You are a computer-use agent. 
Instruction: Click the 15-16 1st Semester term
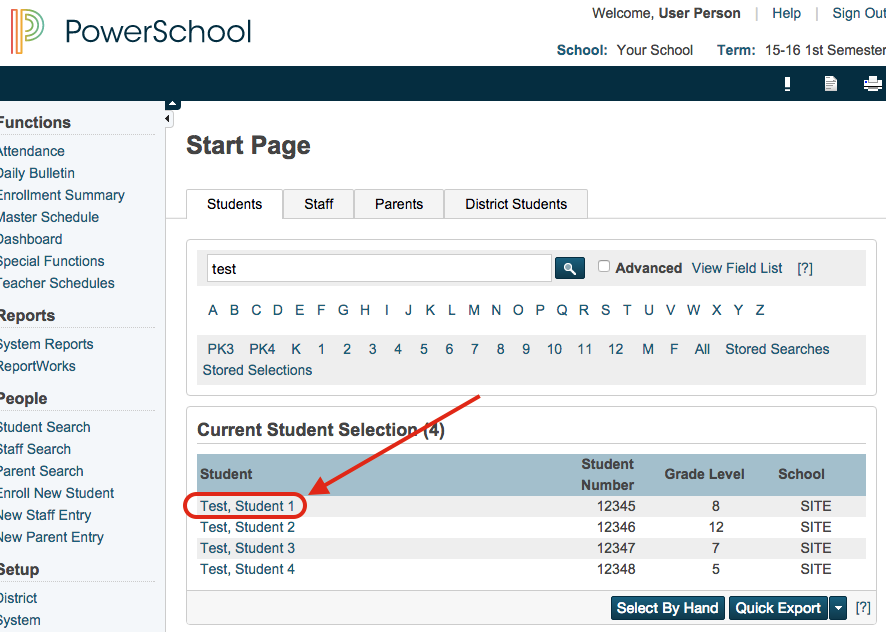tap(825, 50)
